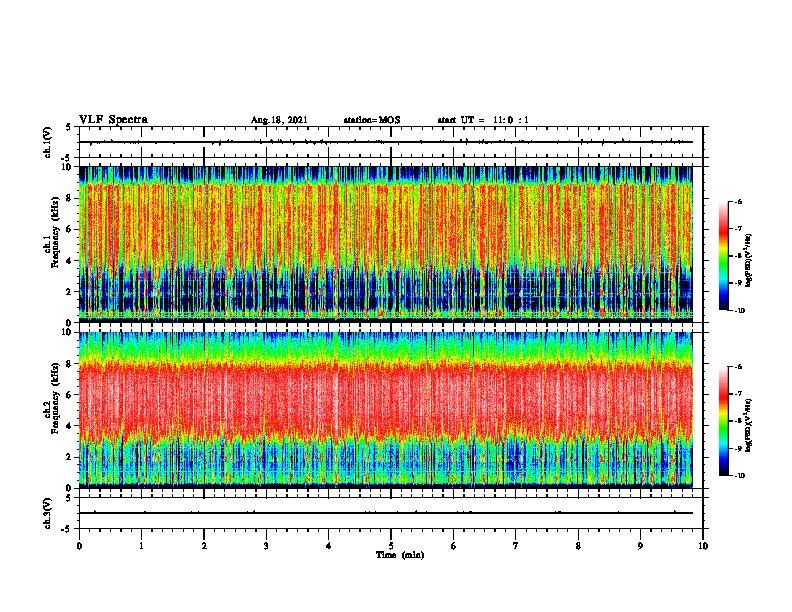
Task: Click the "6" kHz tick of ch.2 spectrogram
Action: pos(70,395)
